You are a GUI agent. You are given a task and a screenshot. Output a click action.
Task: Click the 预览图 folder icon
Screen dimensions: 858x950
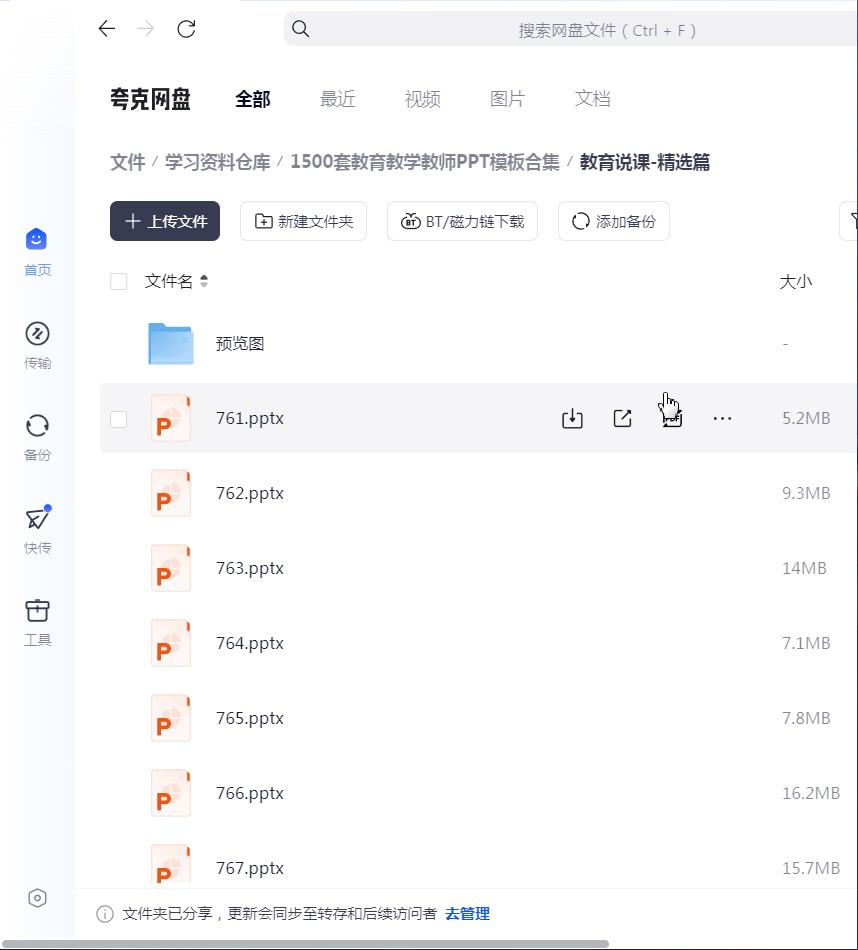click(x=171, y=344)
